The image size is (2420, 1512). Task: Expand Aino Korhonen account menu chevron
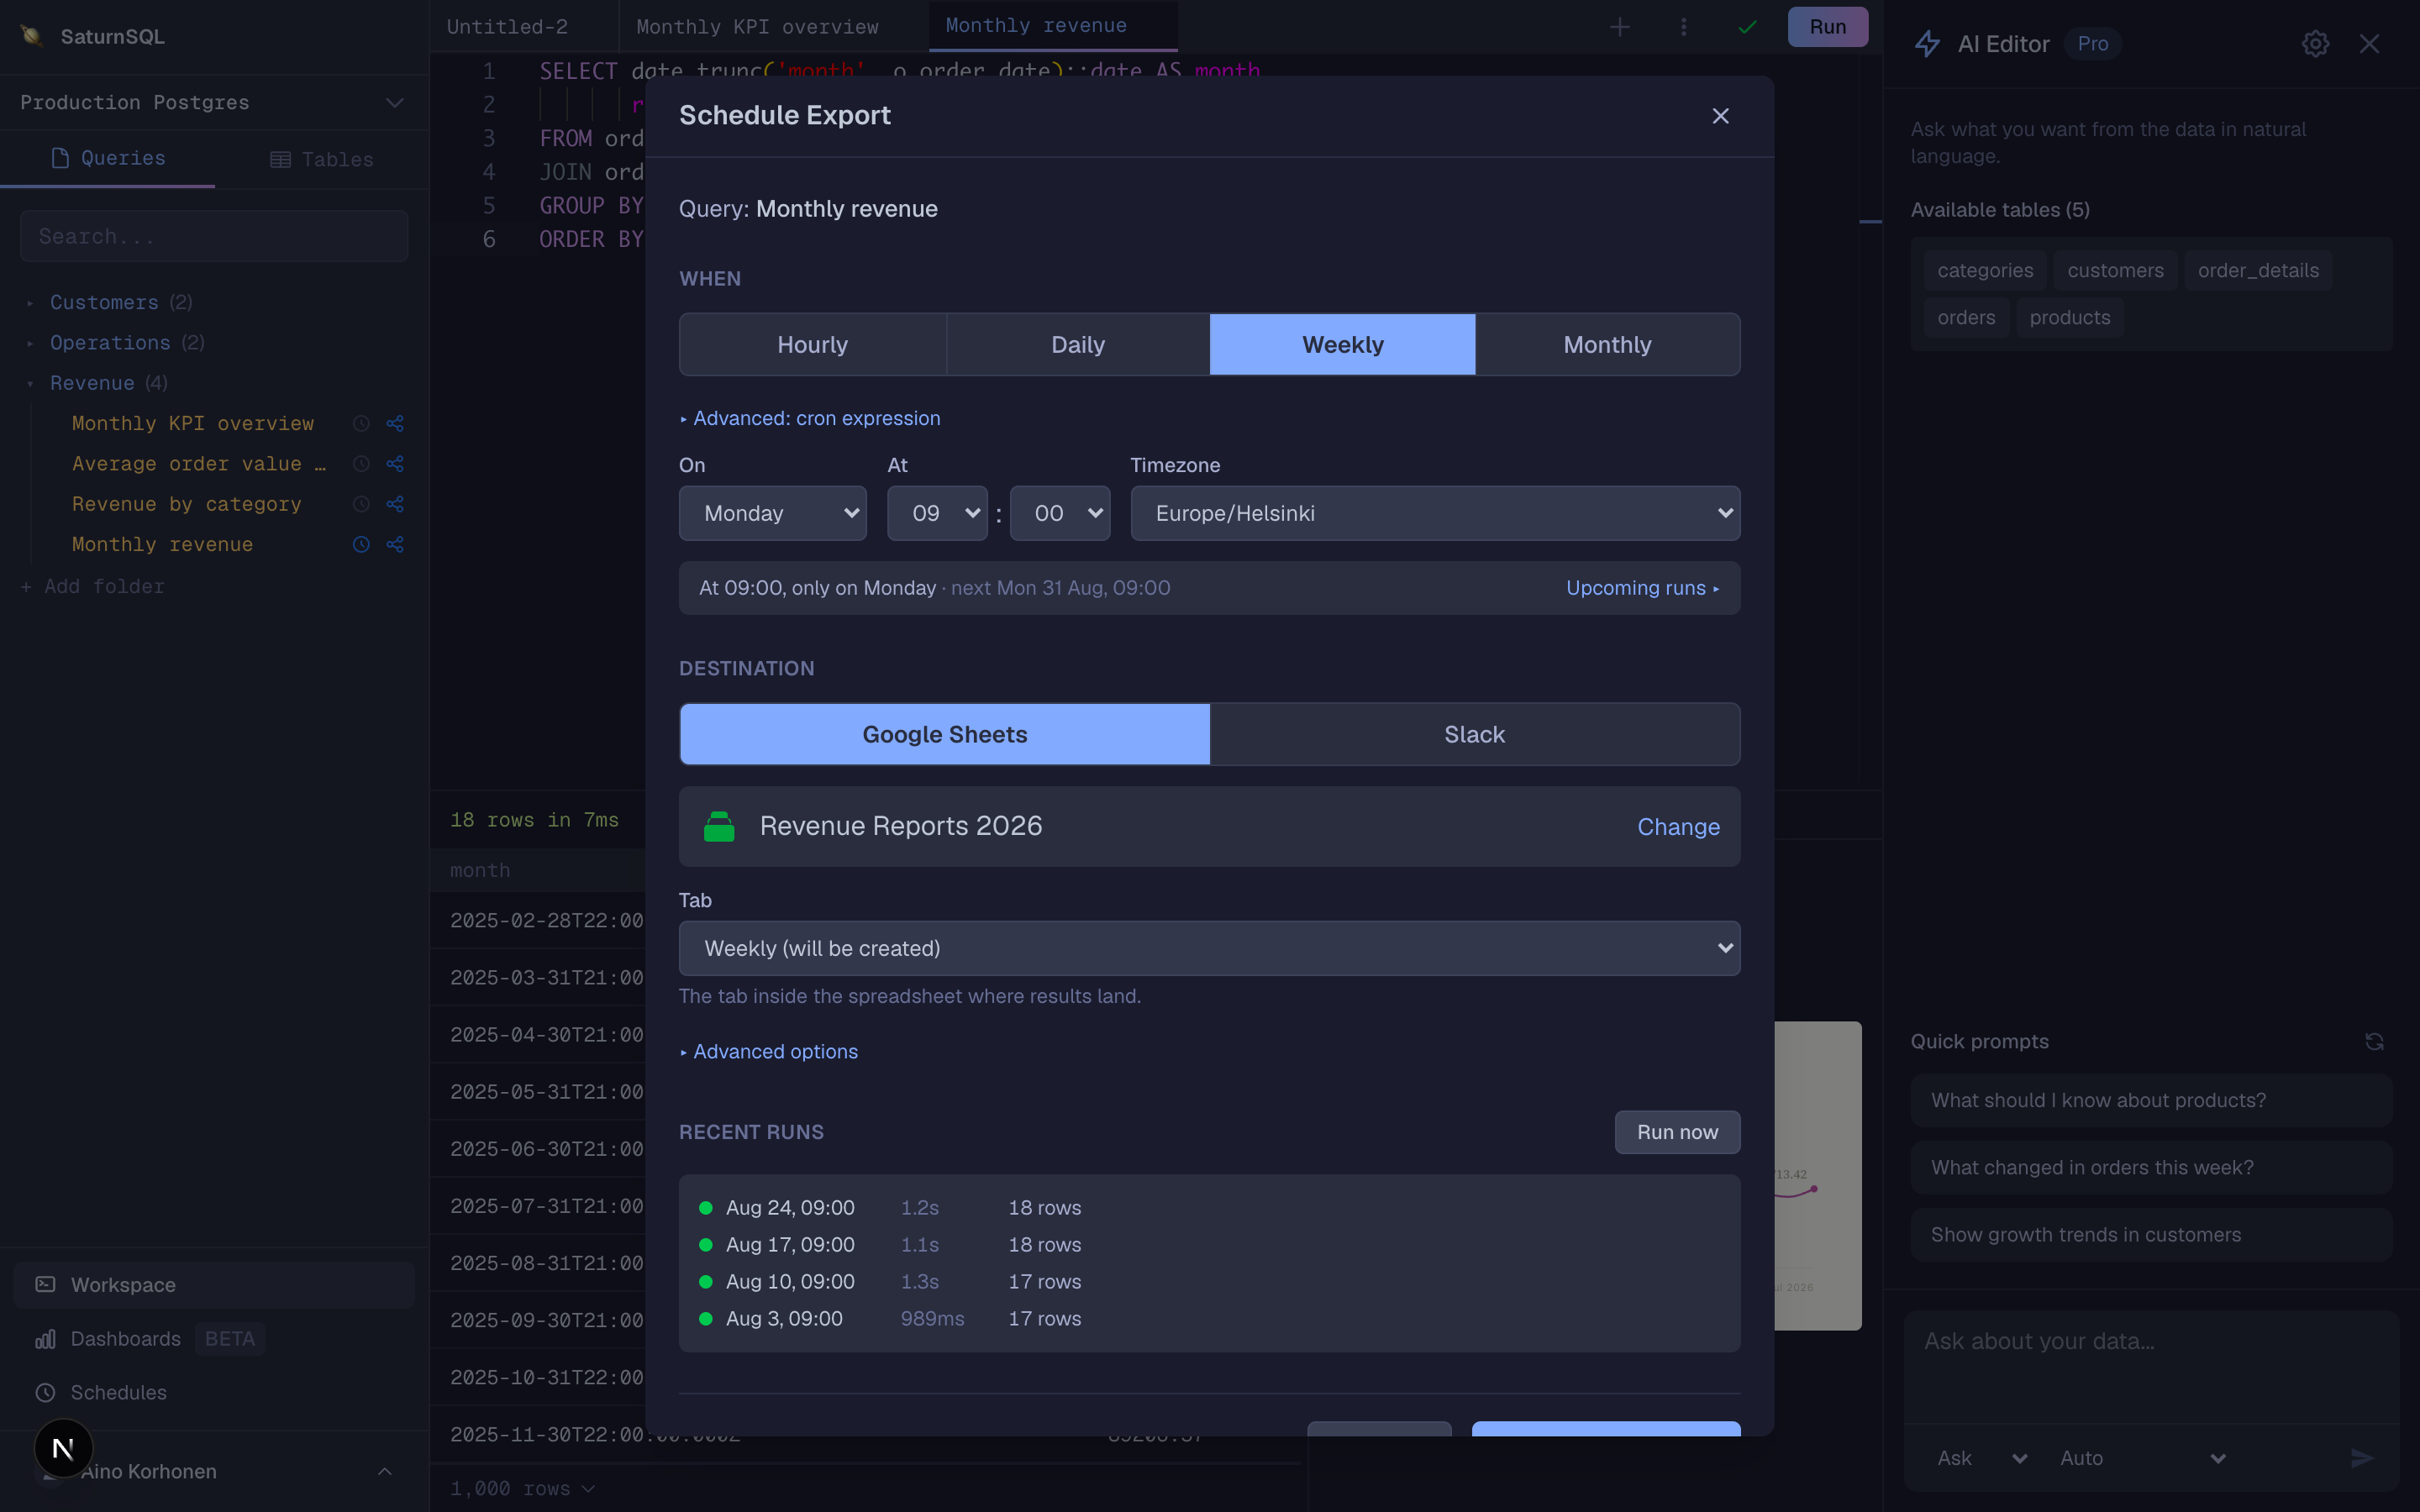pos(384,1471)
